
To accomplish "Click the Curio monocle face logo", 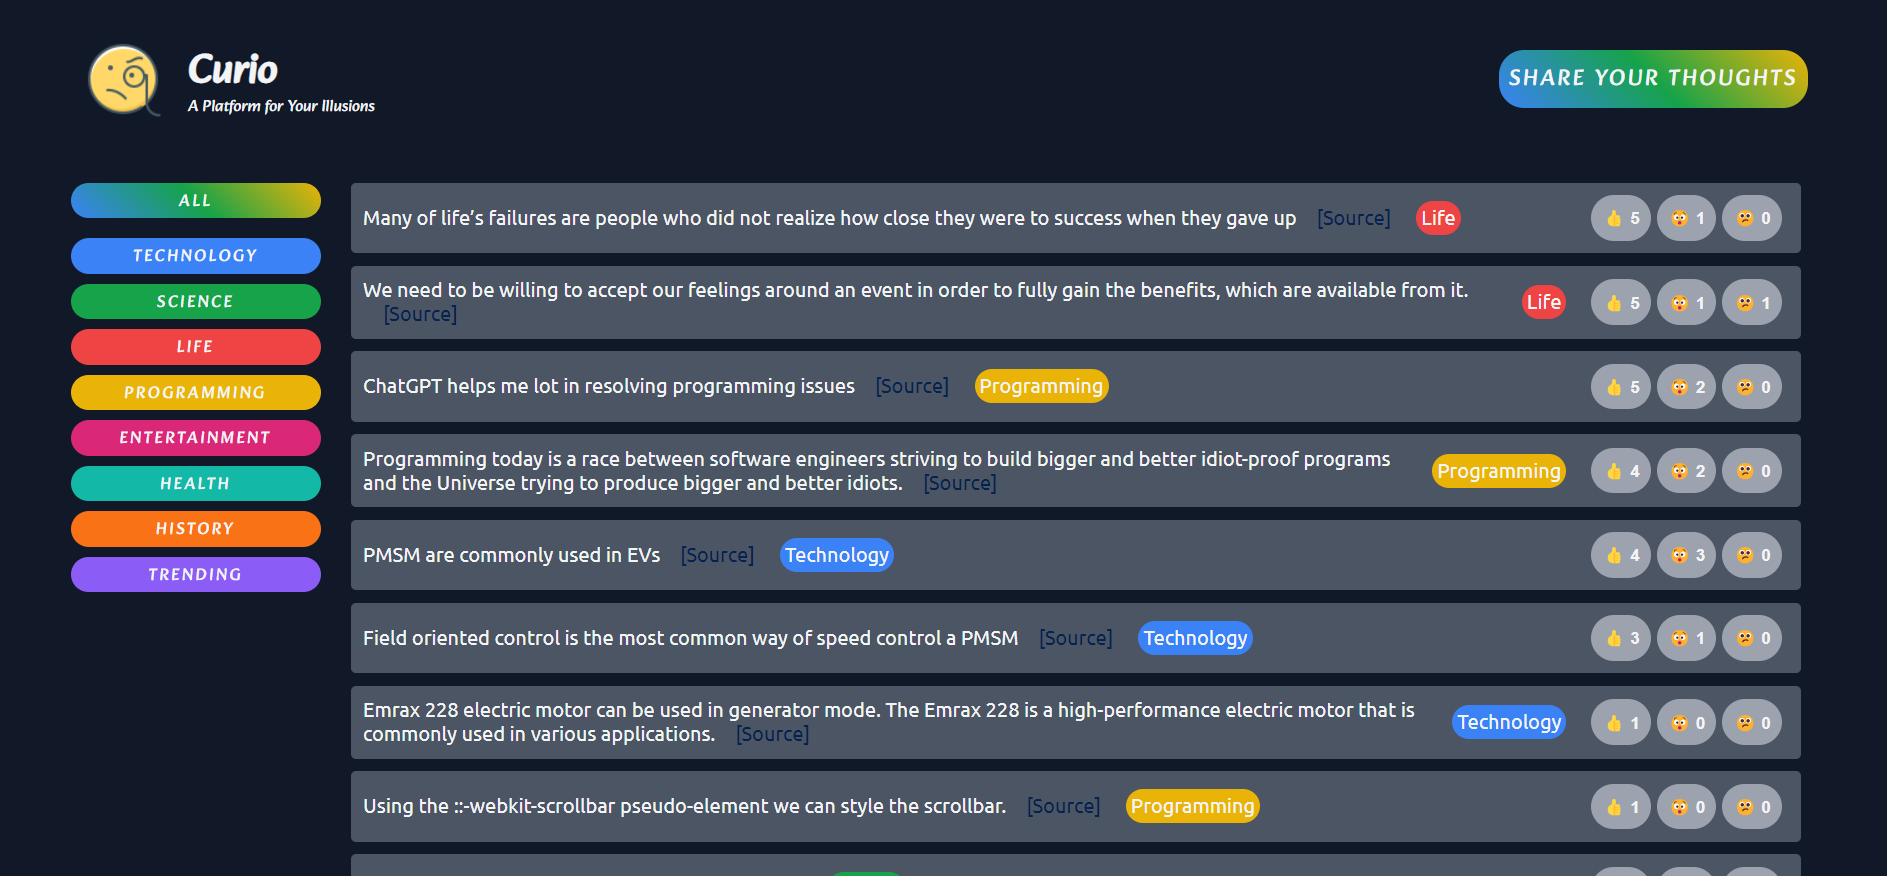I will coord(124,80).
